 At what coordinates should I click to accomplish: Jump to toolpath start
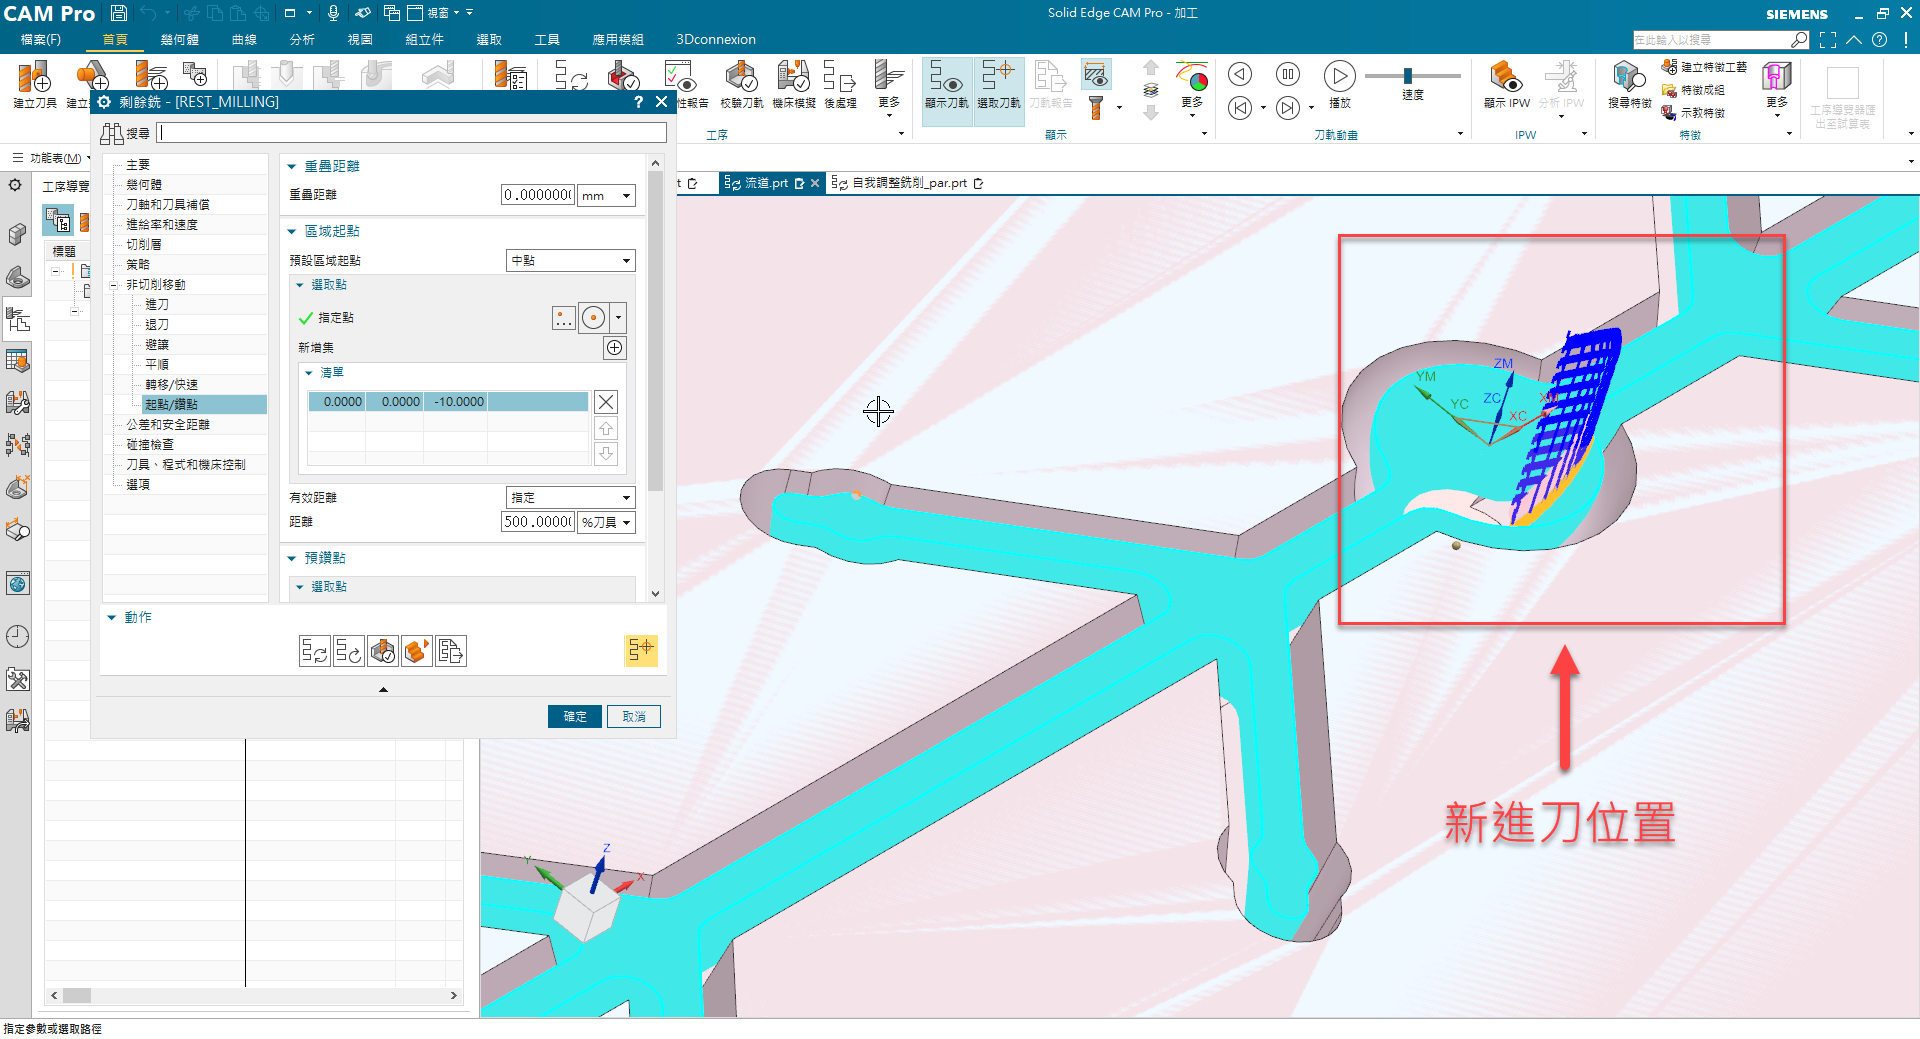click(1240, 108)
